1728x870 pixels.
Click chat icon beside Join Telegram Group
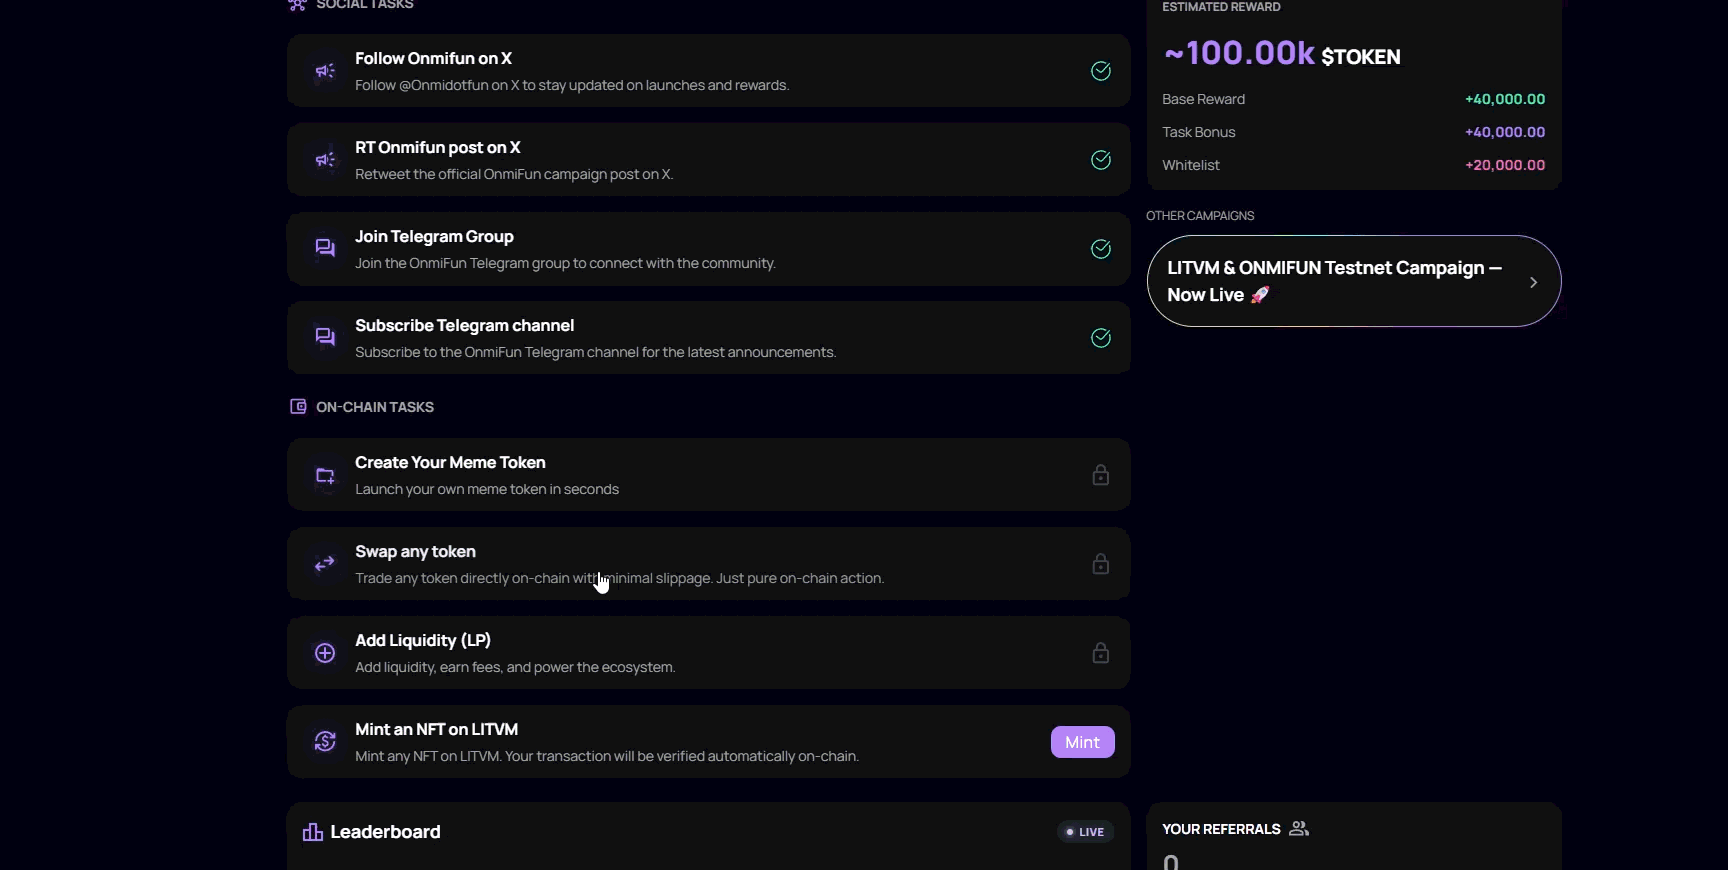pos(325,248)
